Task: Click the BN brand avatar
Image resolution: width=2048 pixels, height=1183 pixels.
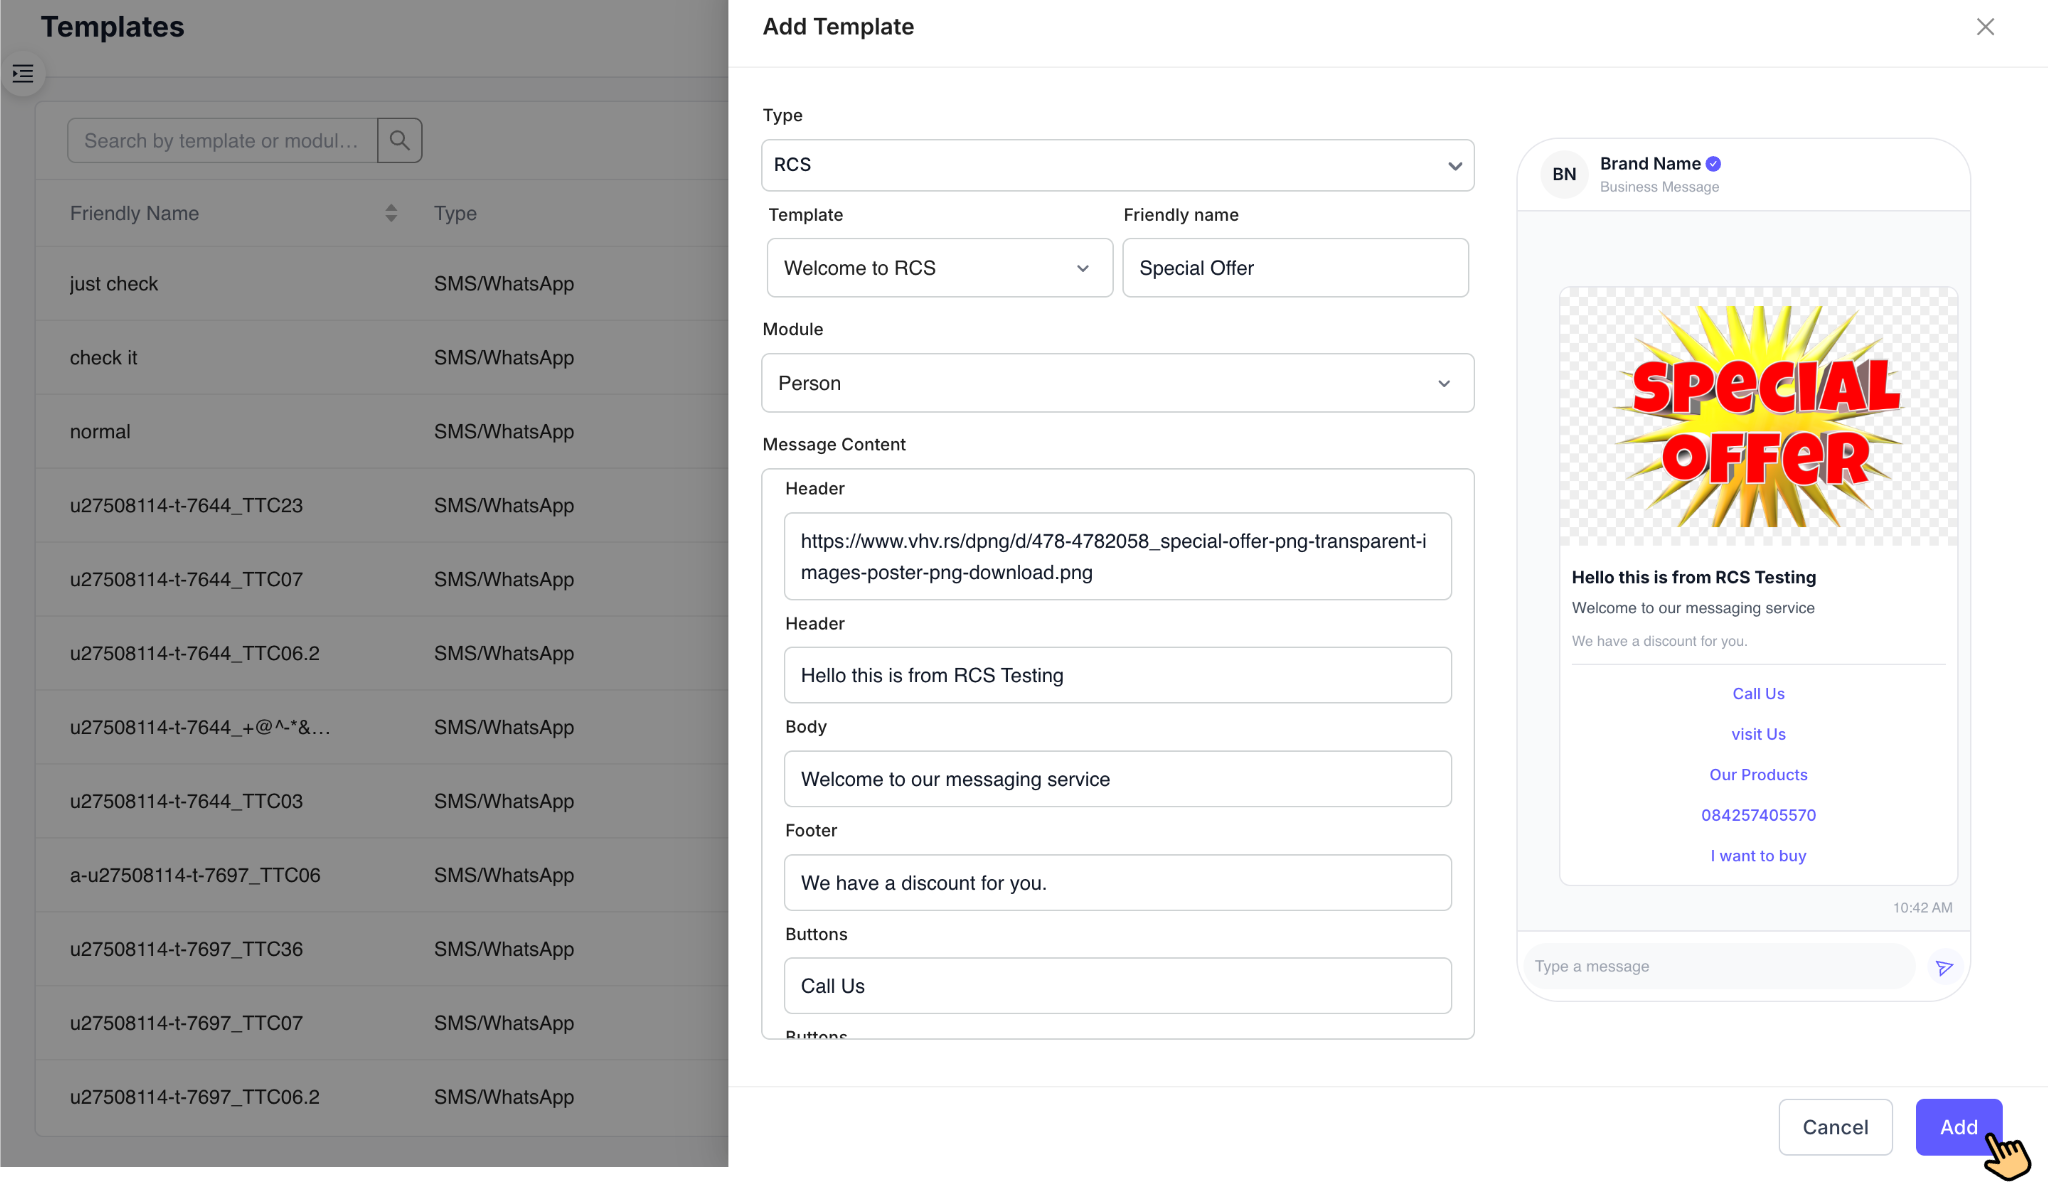Action: coord(1564,174)
